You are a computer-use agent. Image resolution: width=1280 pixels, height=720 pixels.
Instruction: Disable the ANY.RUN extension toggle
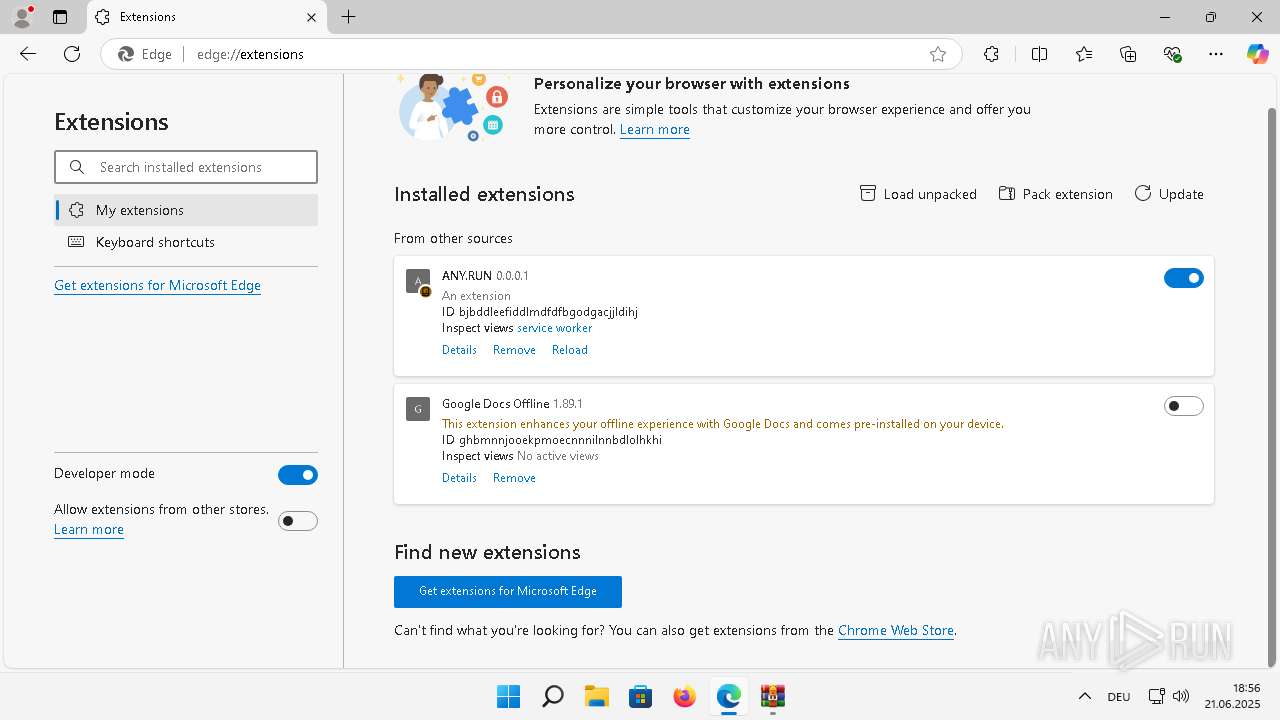click(x=1184, y=278)
